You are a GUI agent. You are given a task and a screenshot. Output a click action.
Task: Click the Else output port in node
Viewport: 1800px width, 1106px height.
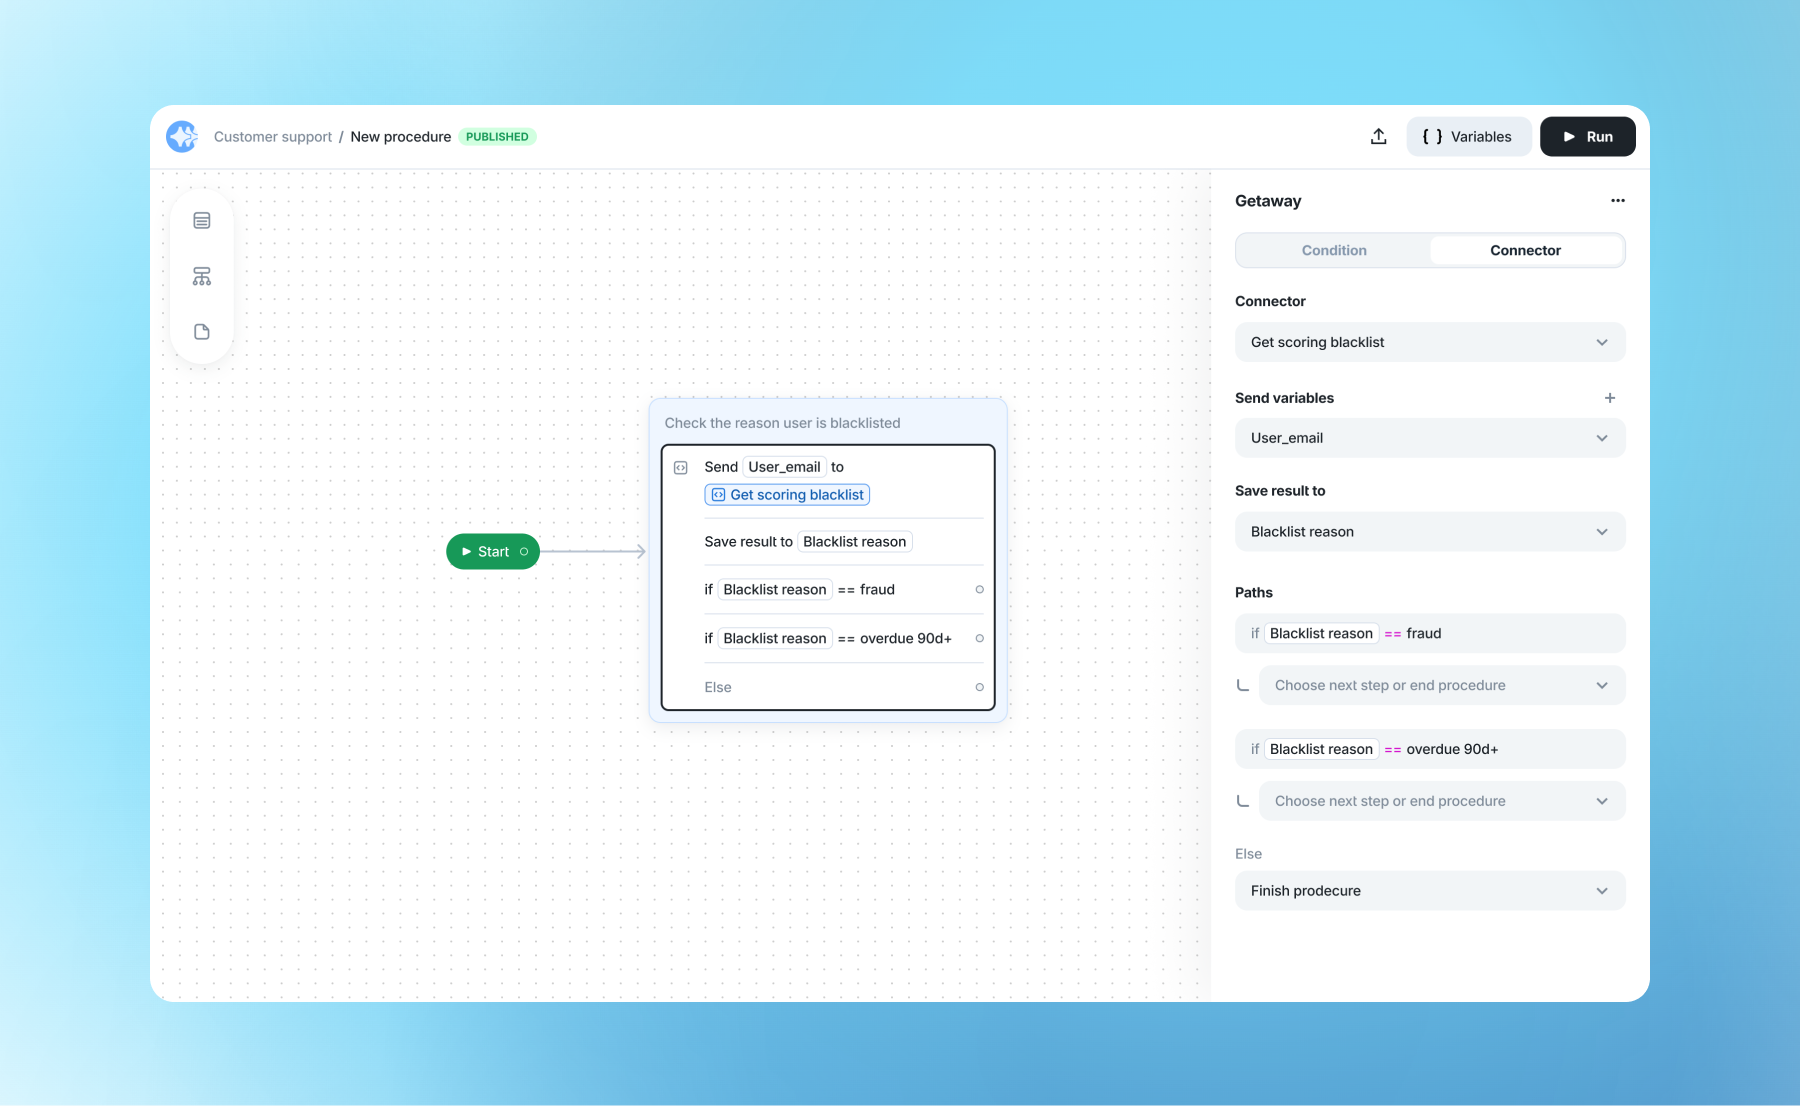coord(979,688)
